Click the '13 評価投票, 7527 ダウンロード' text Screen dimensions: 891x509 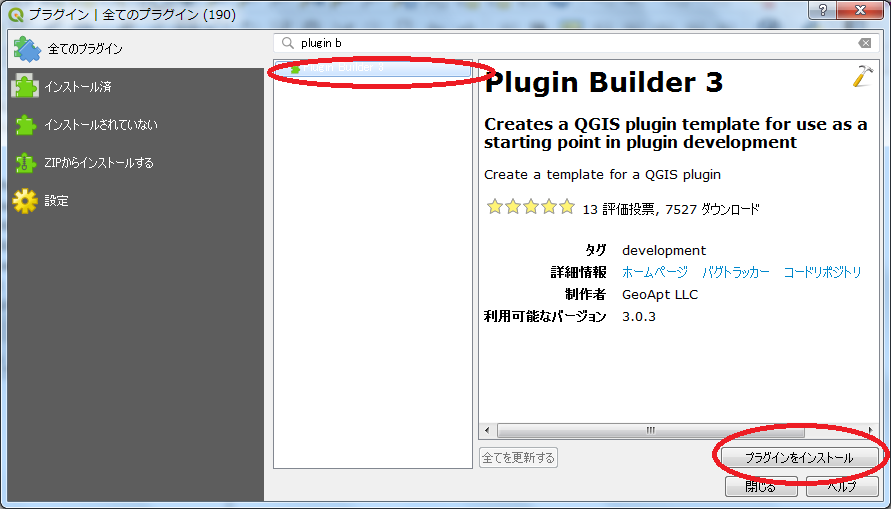671,210
